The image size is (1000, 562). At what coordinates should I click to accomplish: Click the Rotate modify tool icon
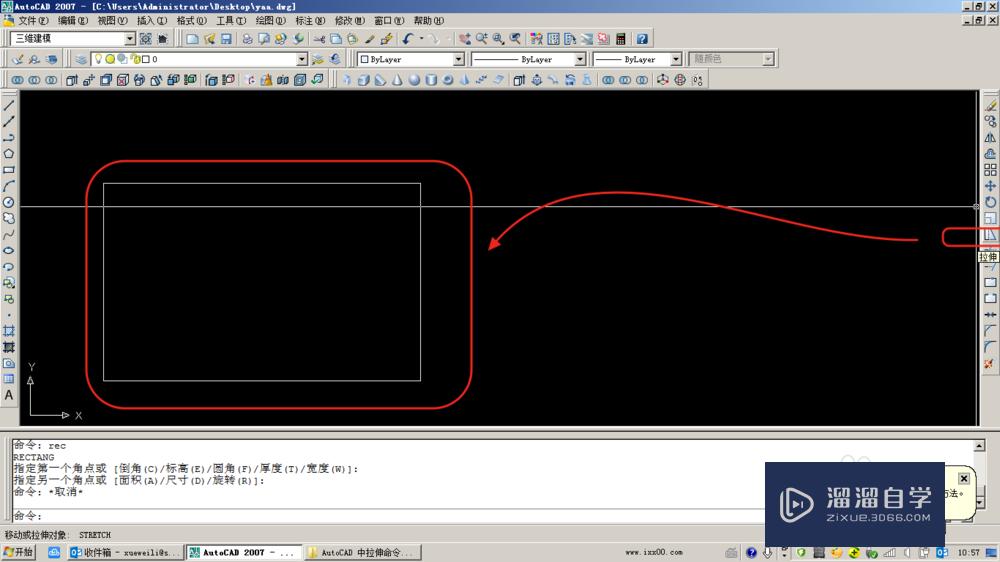click(x=990, y=202)
